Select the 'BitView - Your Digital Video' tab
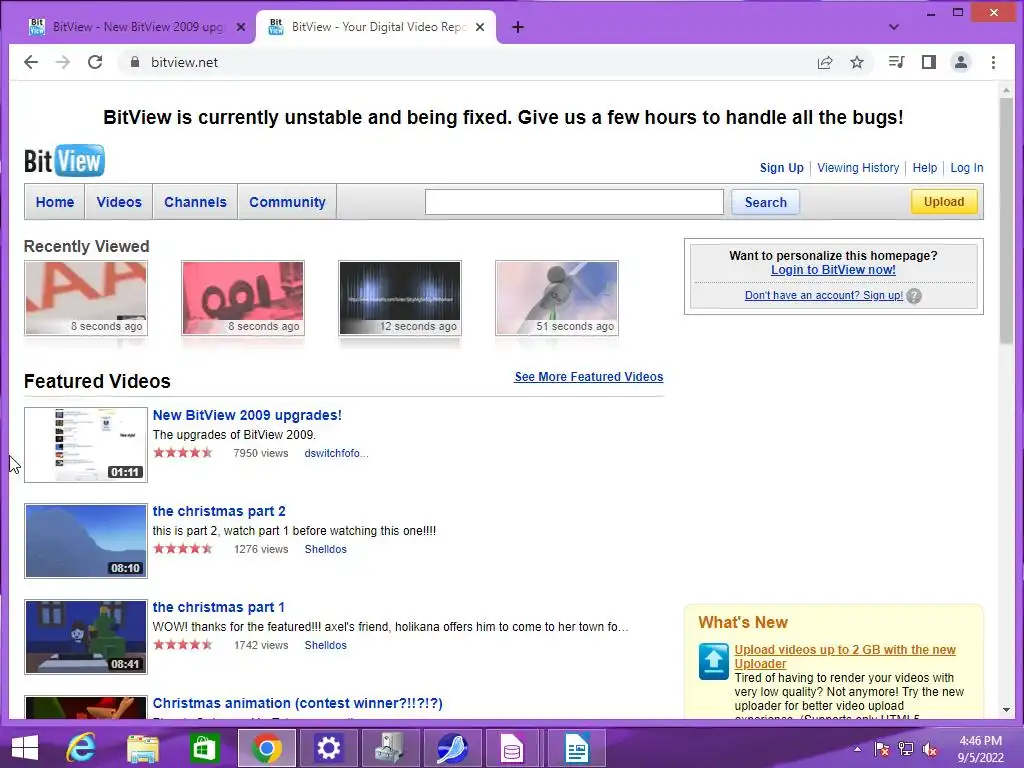The height and width of the screenshot is (768, 1024). [x=376, y=27]
